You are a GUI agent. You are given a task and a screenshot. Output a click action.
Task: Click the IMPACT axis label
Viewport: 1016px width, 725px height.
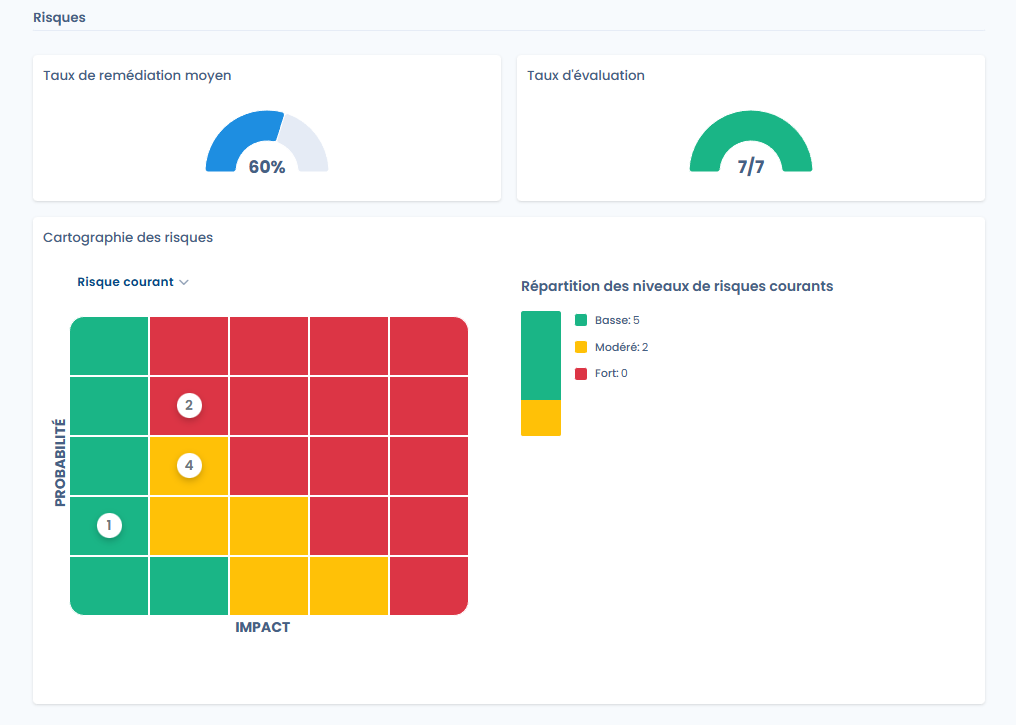click(x=262, y=627)
